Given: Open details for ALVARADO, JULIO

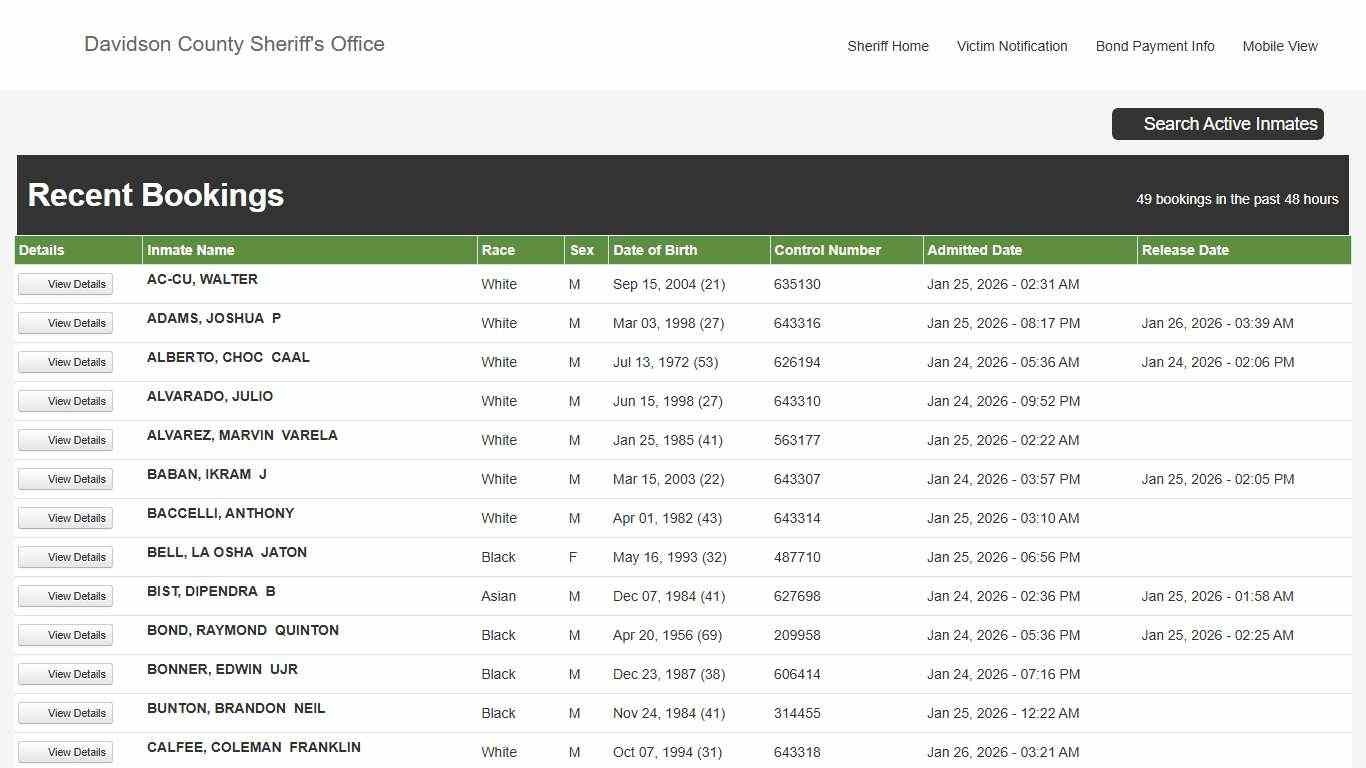Looking at the screenshot, I should pos(66,401).
